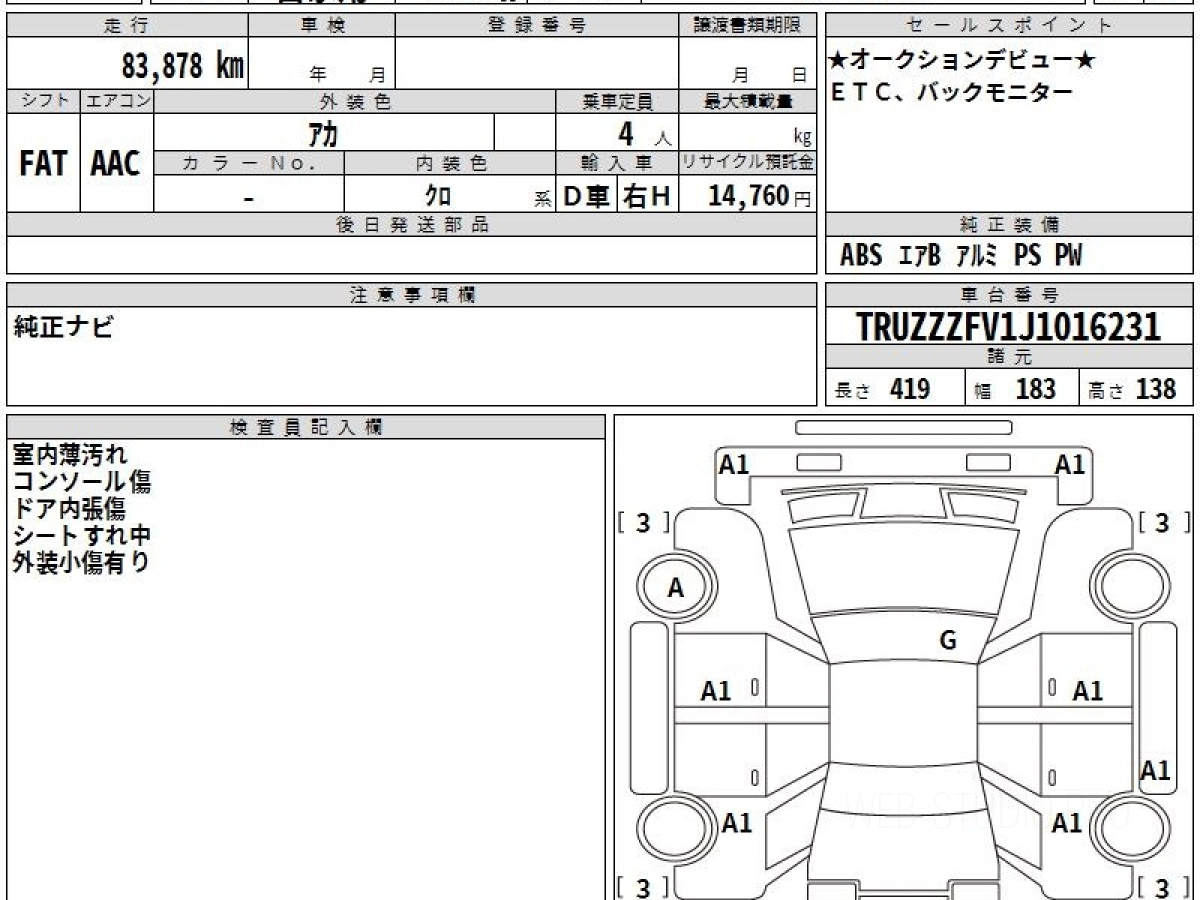Select the 検査員記入欄 section header
Image resolution: width=1200 pixels, height=900 pixels.
coord(306,427)
